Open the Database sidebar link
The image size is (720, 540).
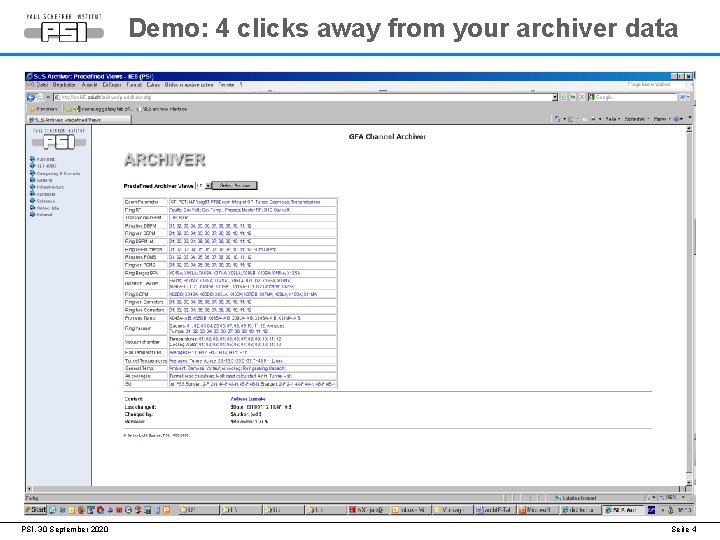click(x=45, y=201)
